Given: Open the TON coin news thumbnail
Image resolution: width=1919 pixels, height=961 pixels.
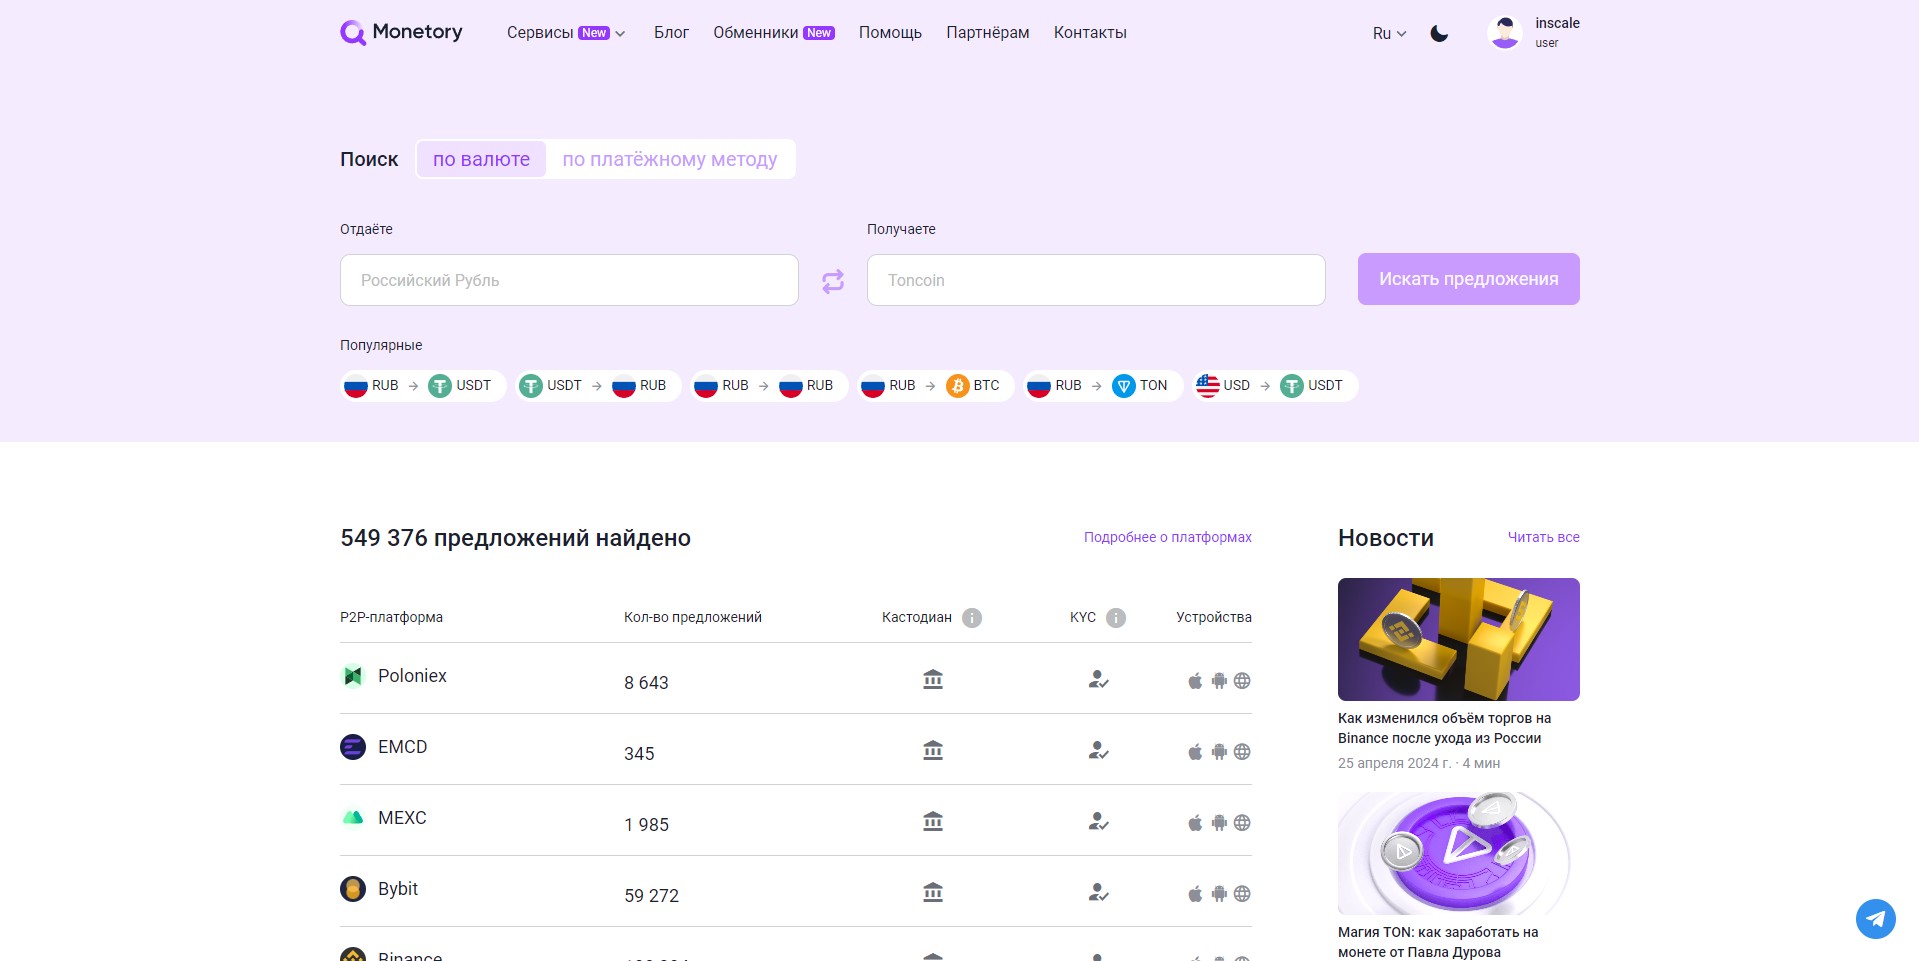Looking at the screenshot, I should coord(1459,853).
